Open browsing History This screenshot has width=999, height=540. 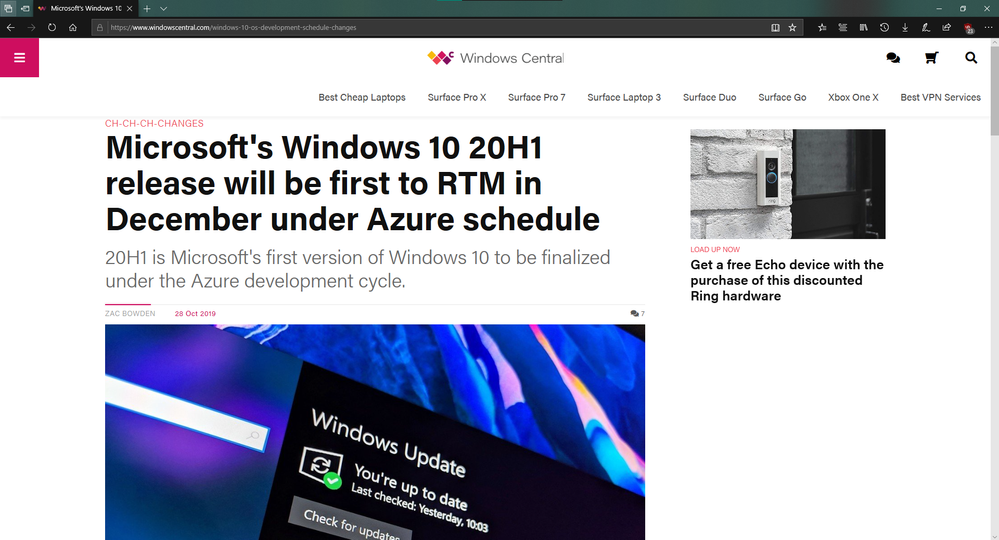point(884,27)
